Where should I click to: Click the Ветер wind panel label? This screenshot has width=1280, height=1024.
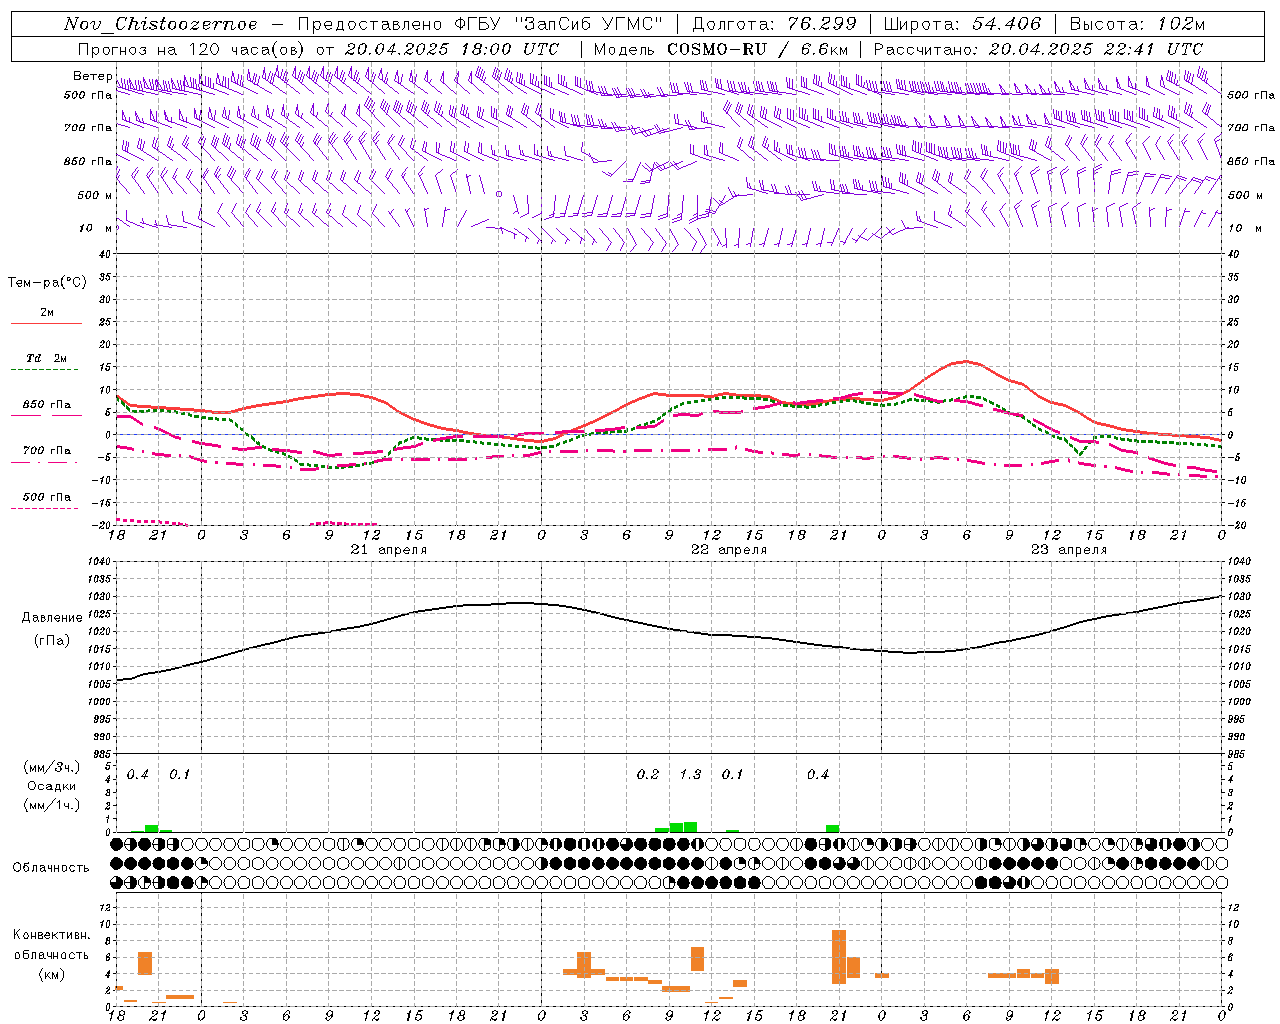pos(93,76)
